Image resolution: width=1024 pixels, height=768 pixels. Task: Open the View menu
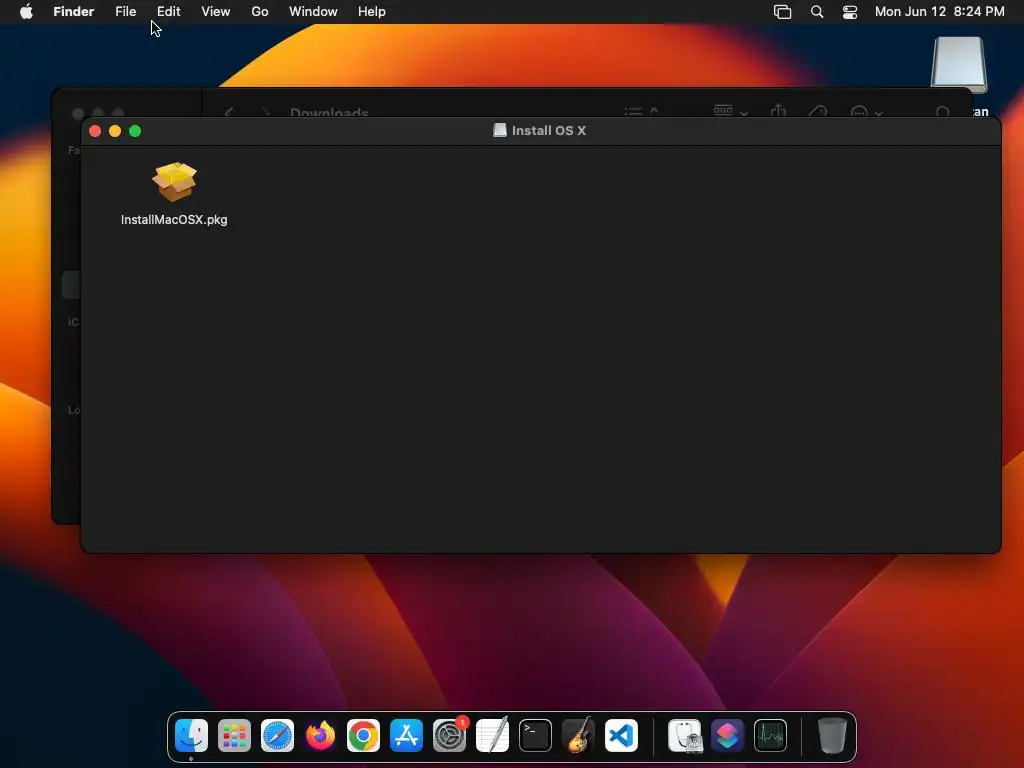pos(216,12)
